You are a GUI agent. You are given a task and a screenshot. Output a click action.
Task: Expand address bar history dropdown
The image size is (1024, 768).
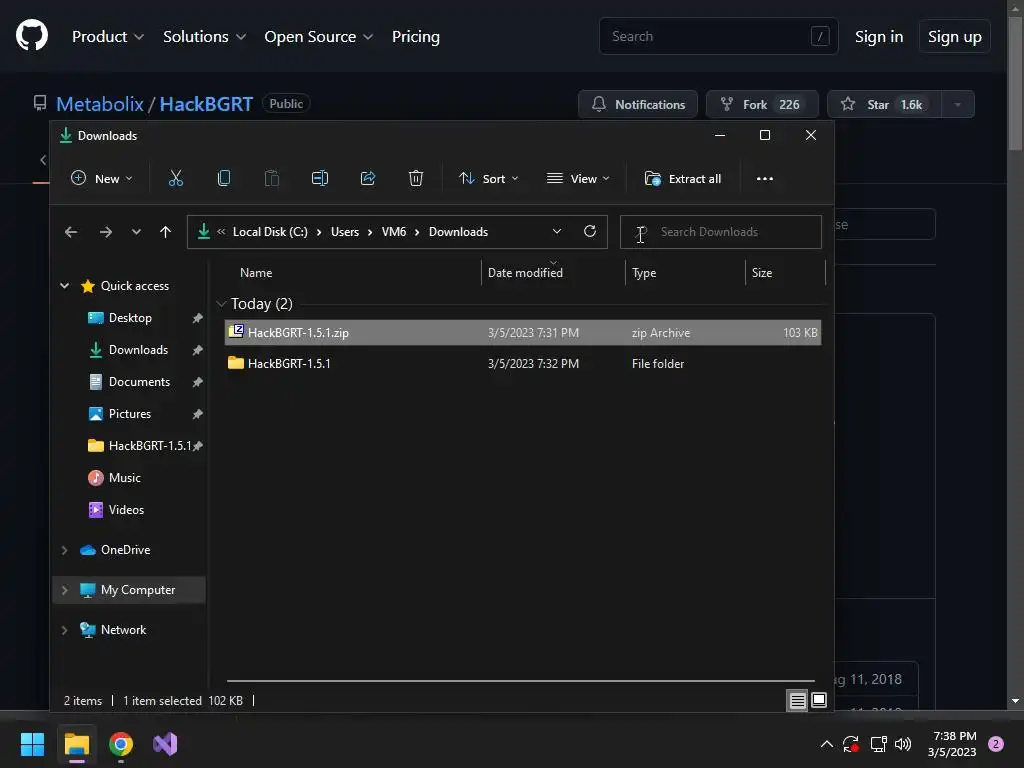pos(556,231)
